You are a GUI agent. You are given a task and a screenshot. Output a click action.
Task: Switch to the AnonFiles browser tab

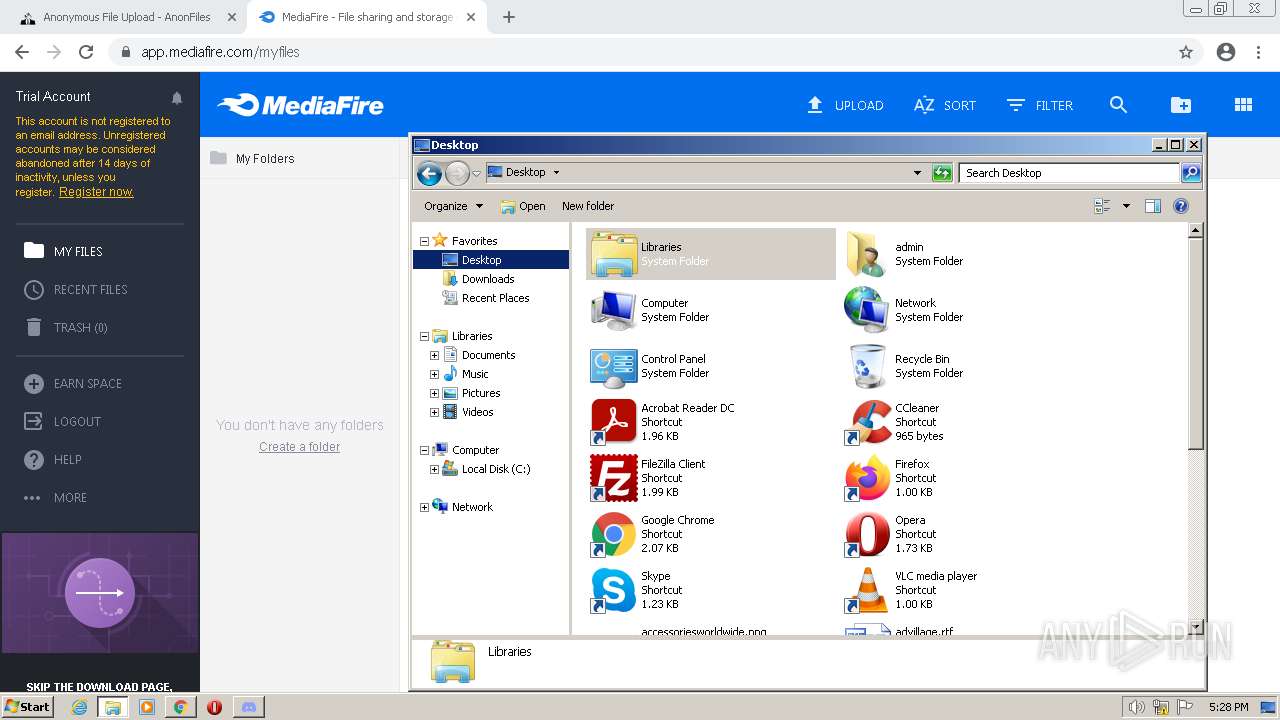click(129, 17)
